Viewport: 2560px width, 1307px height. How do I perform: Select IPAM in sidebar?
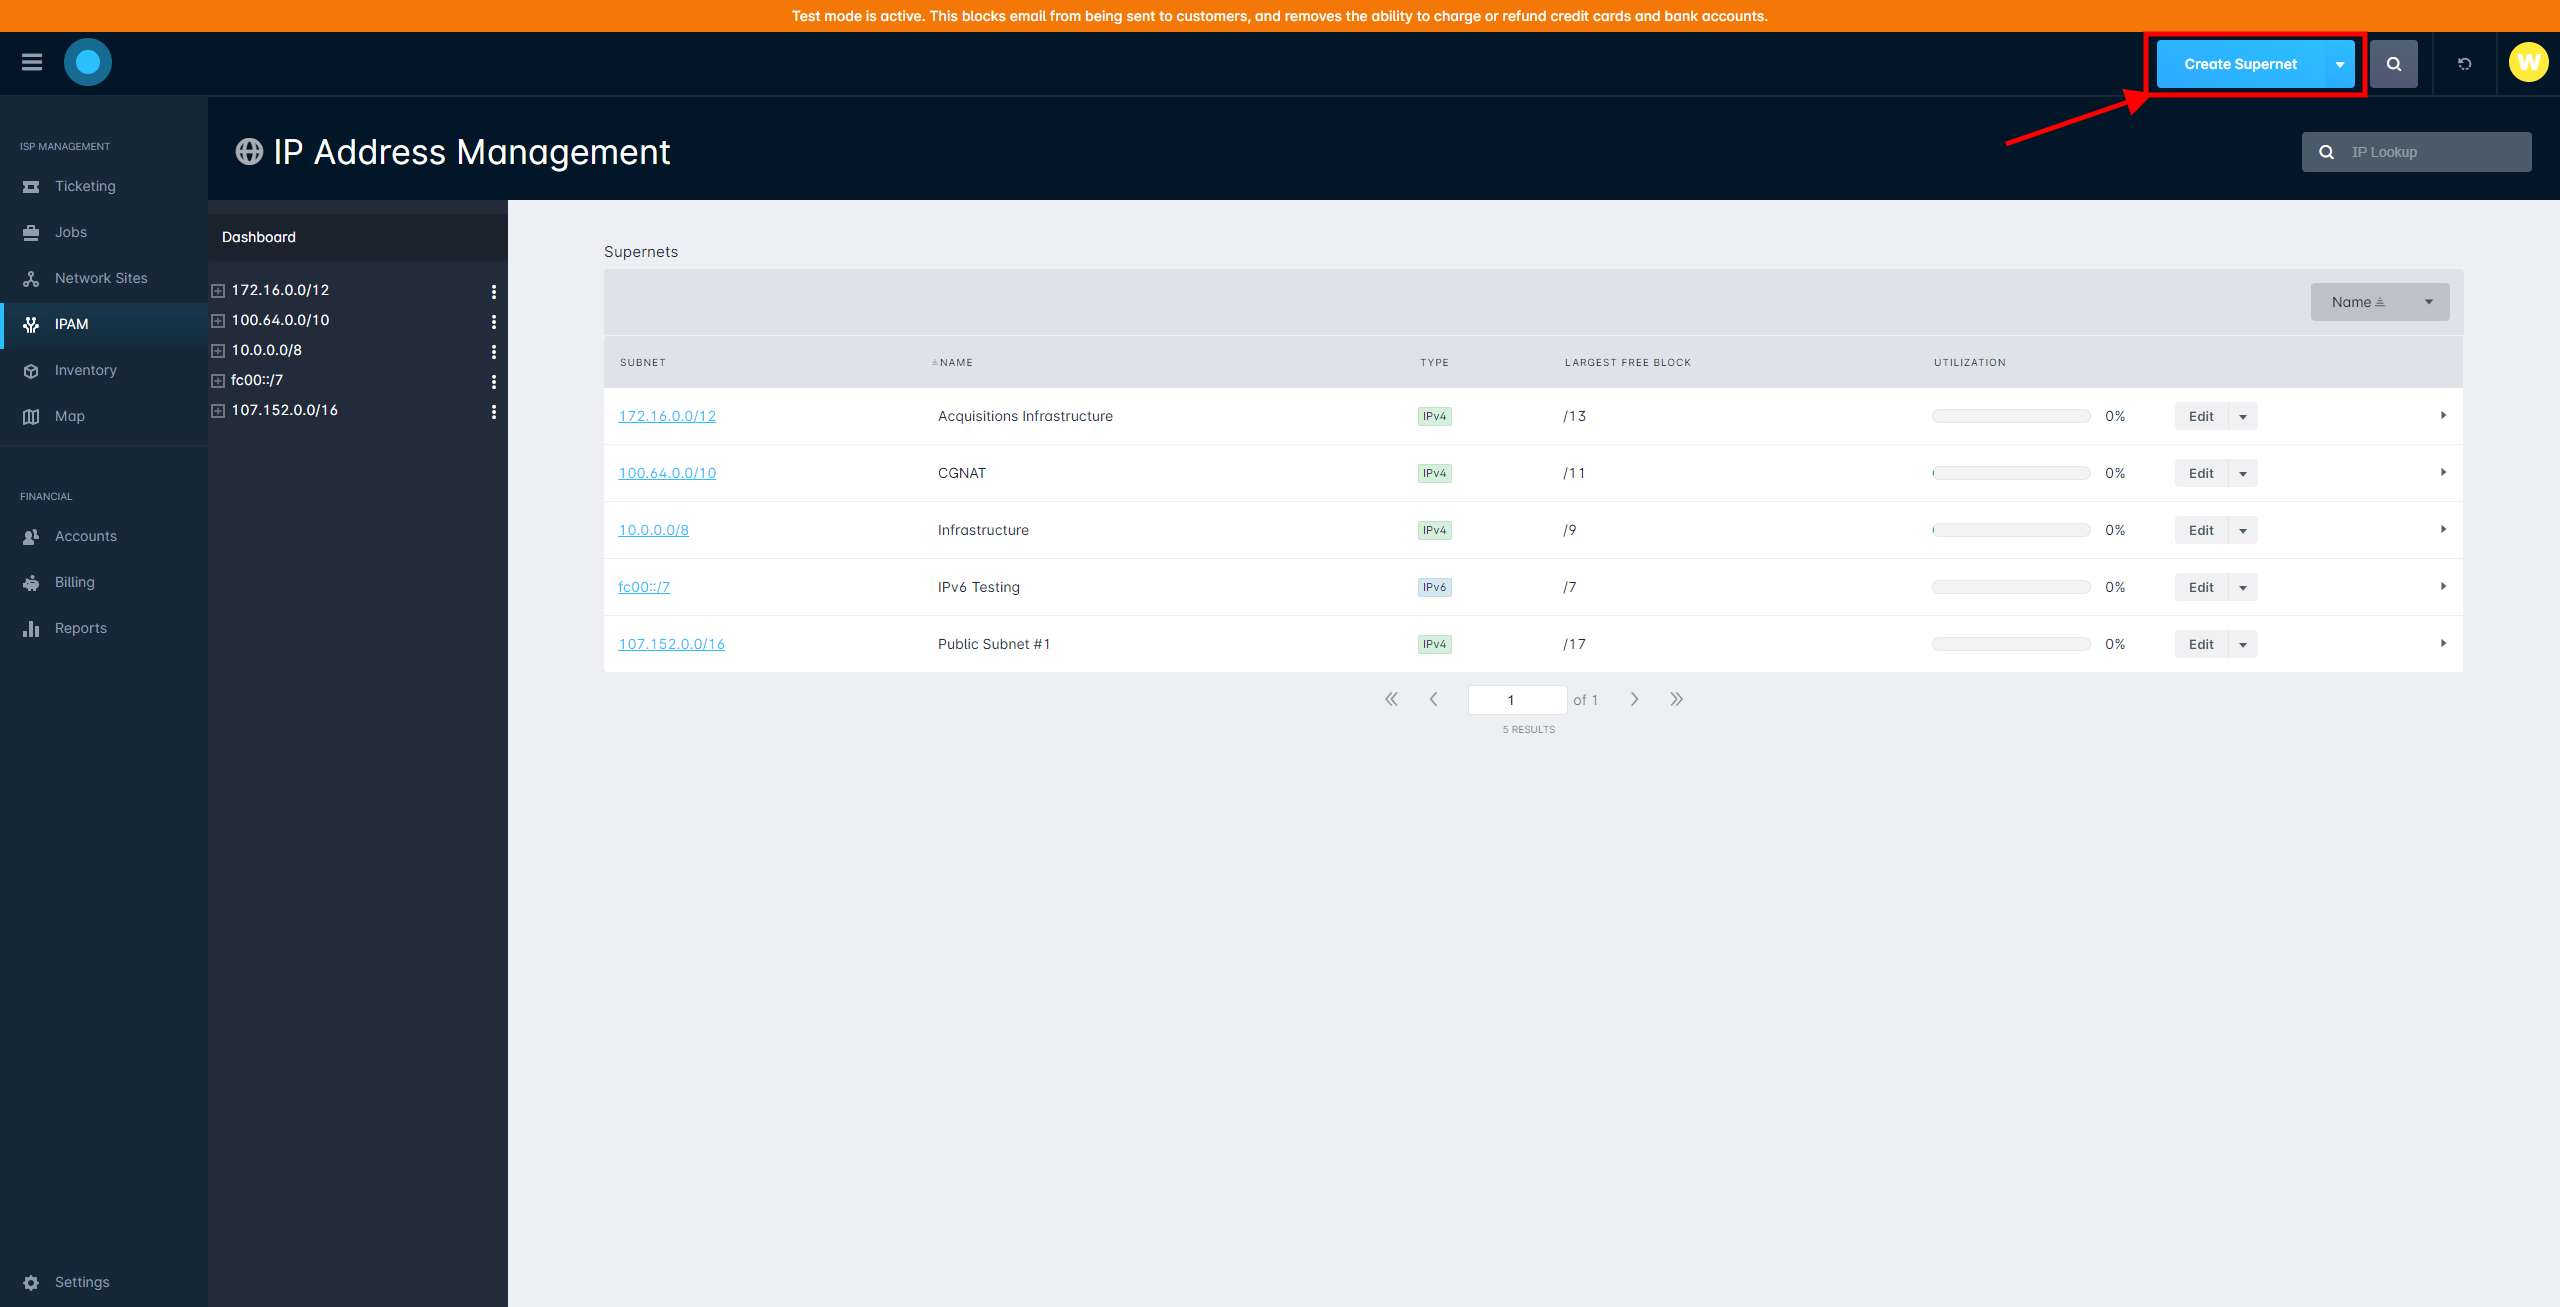click(x=104, y=324)
